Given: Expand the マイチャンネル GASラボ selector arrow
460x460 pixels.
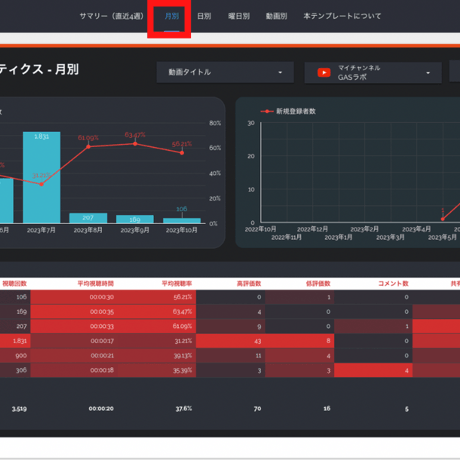Looking at the screenshot, I should [x=428, y=73].
